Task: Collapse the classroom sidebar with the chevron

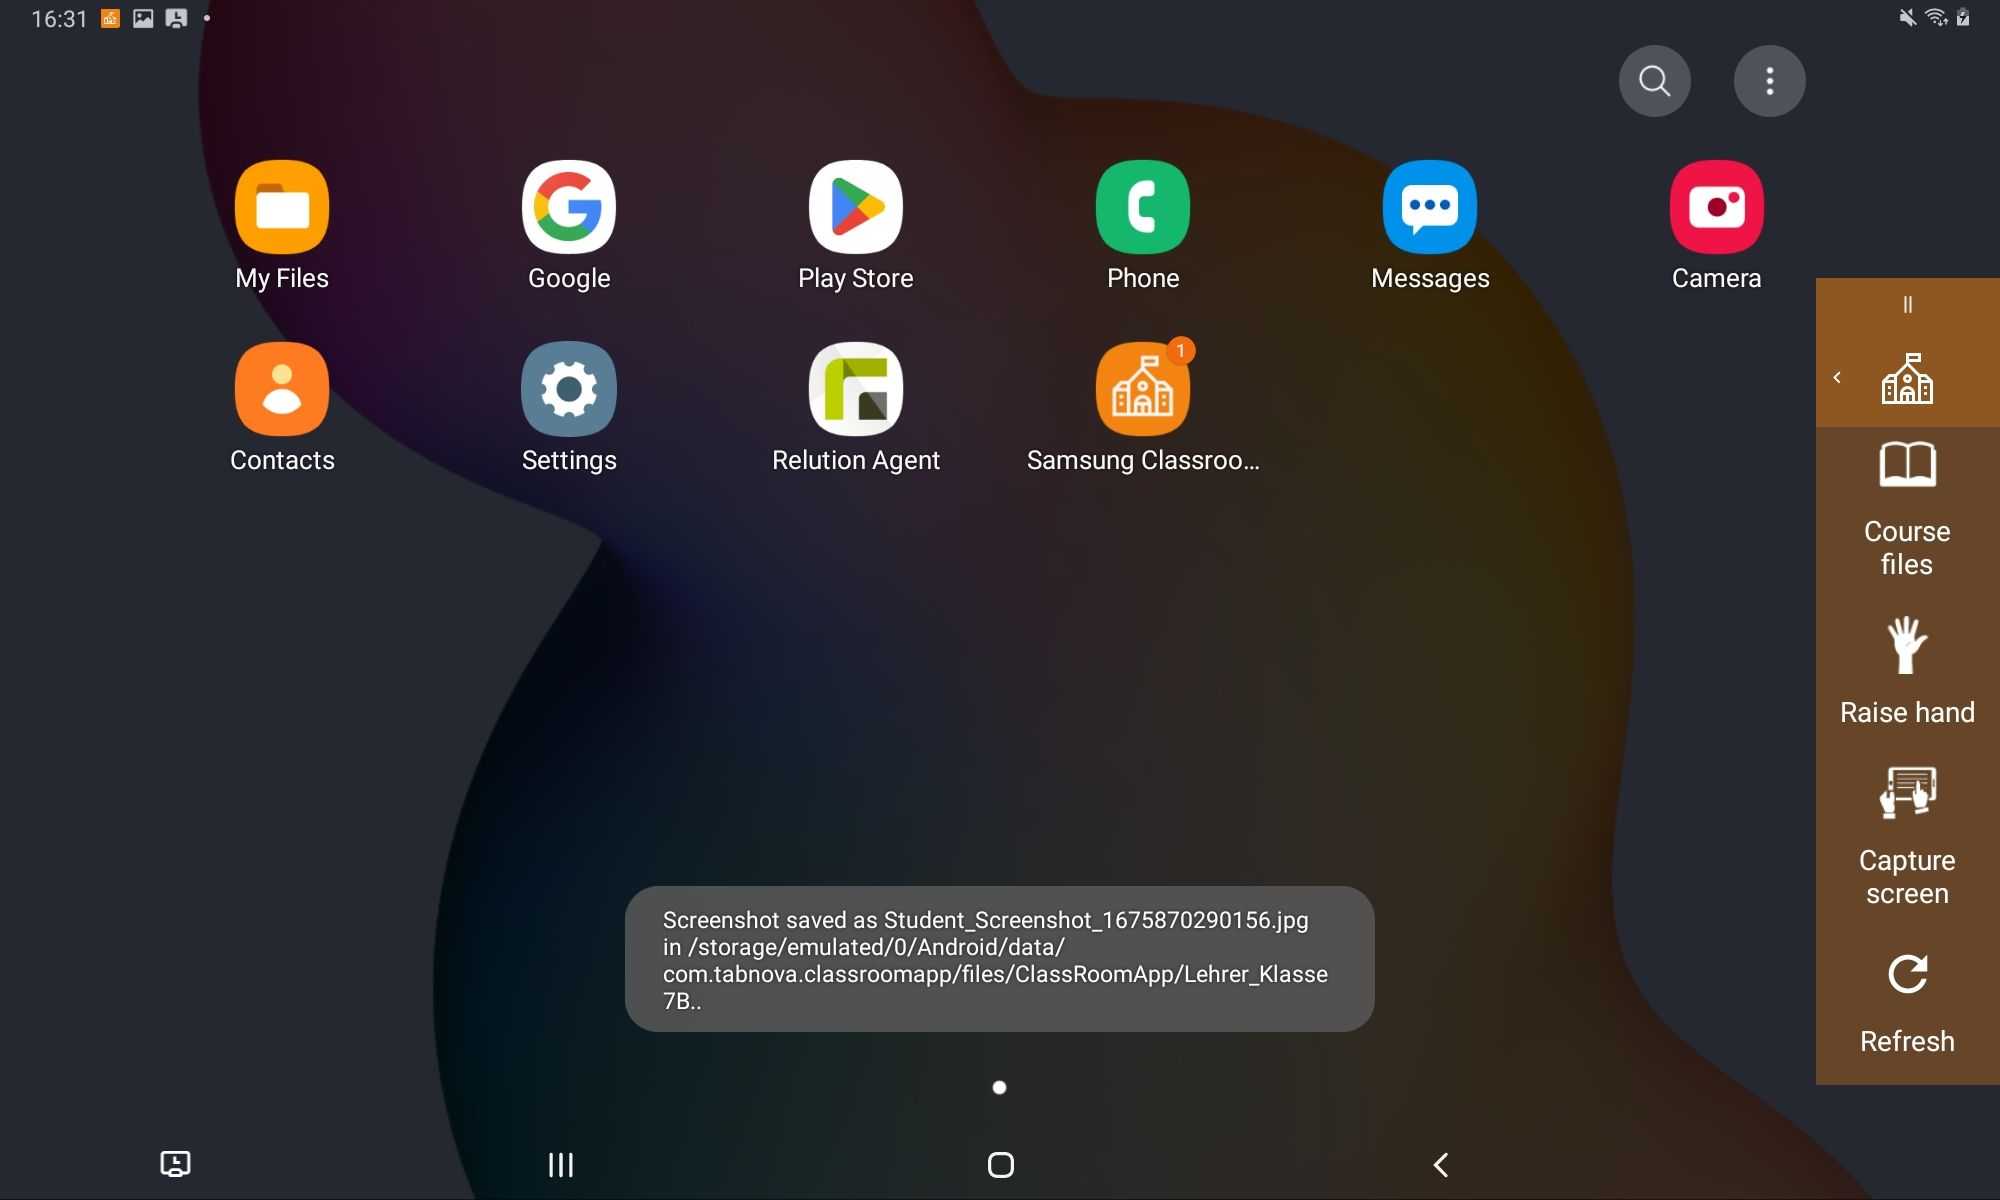Action: [1837, 377]
